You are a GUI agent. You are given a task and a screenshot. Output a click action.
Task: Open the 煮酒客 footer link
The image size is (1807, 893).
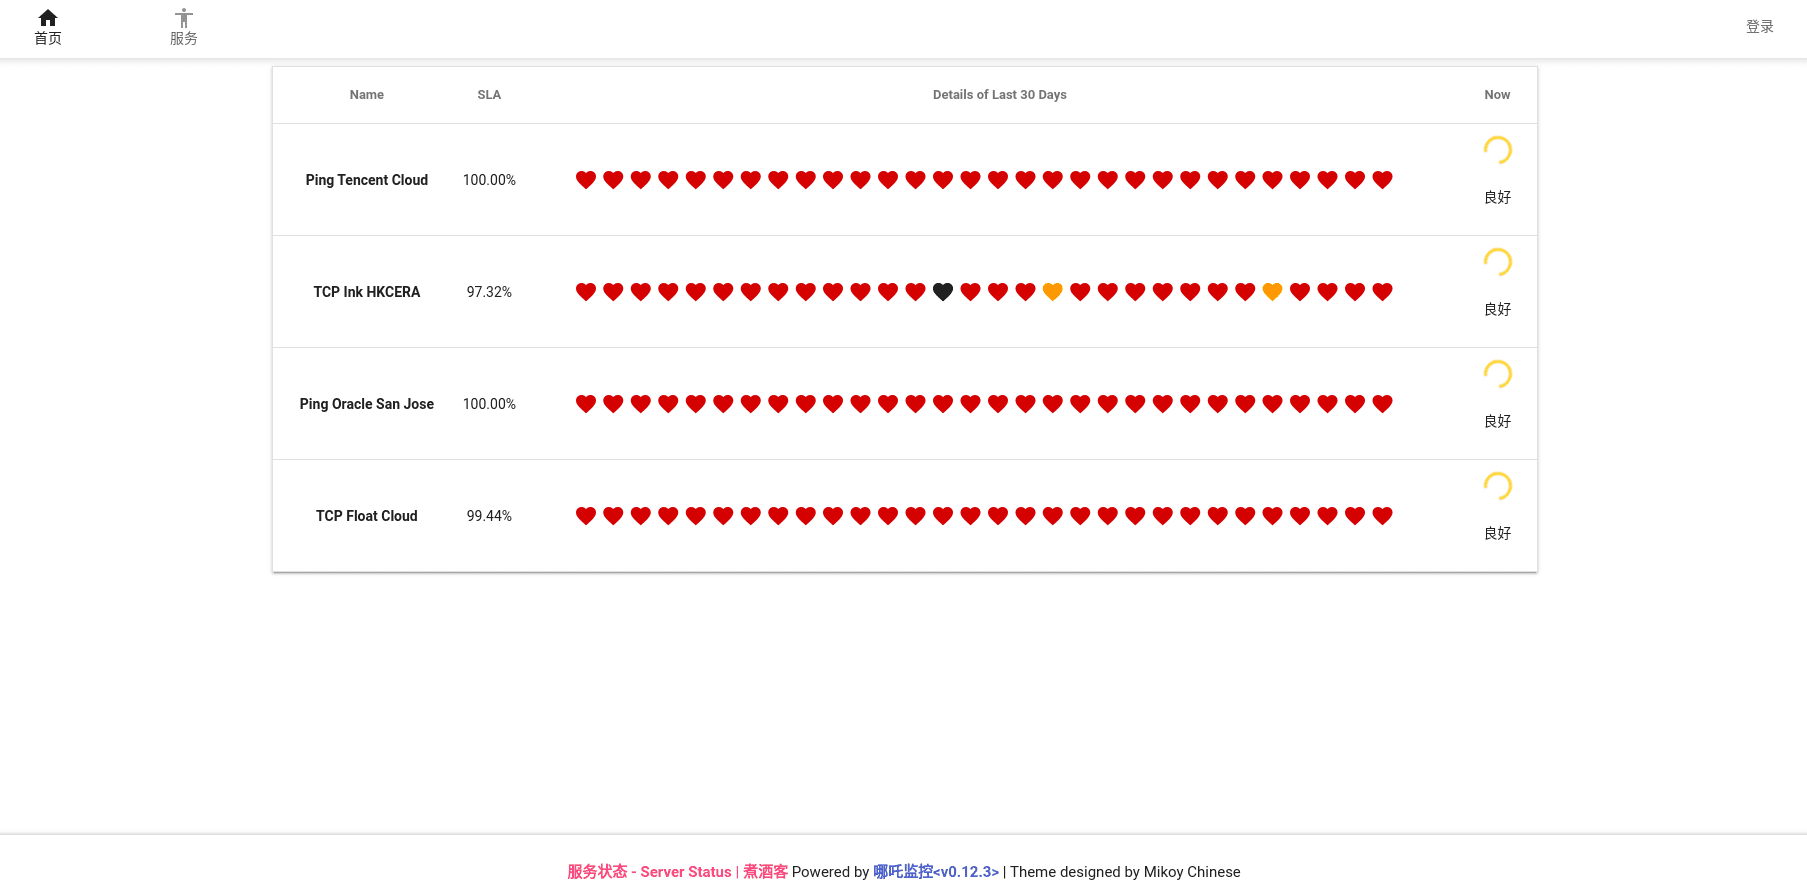point(765,872)
